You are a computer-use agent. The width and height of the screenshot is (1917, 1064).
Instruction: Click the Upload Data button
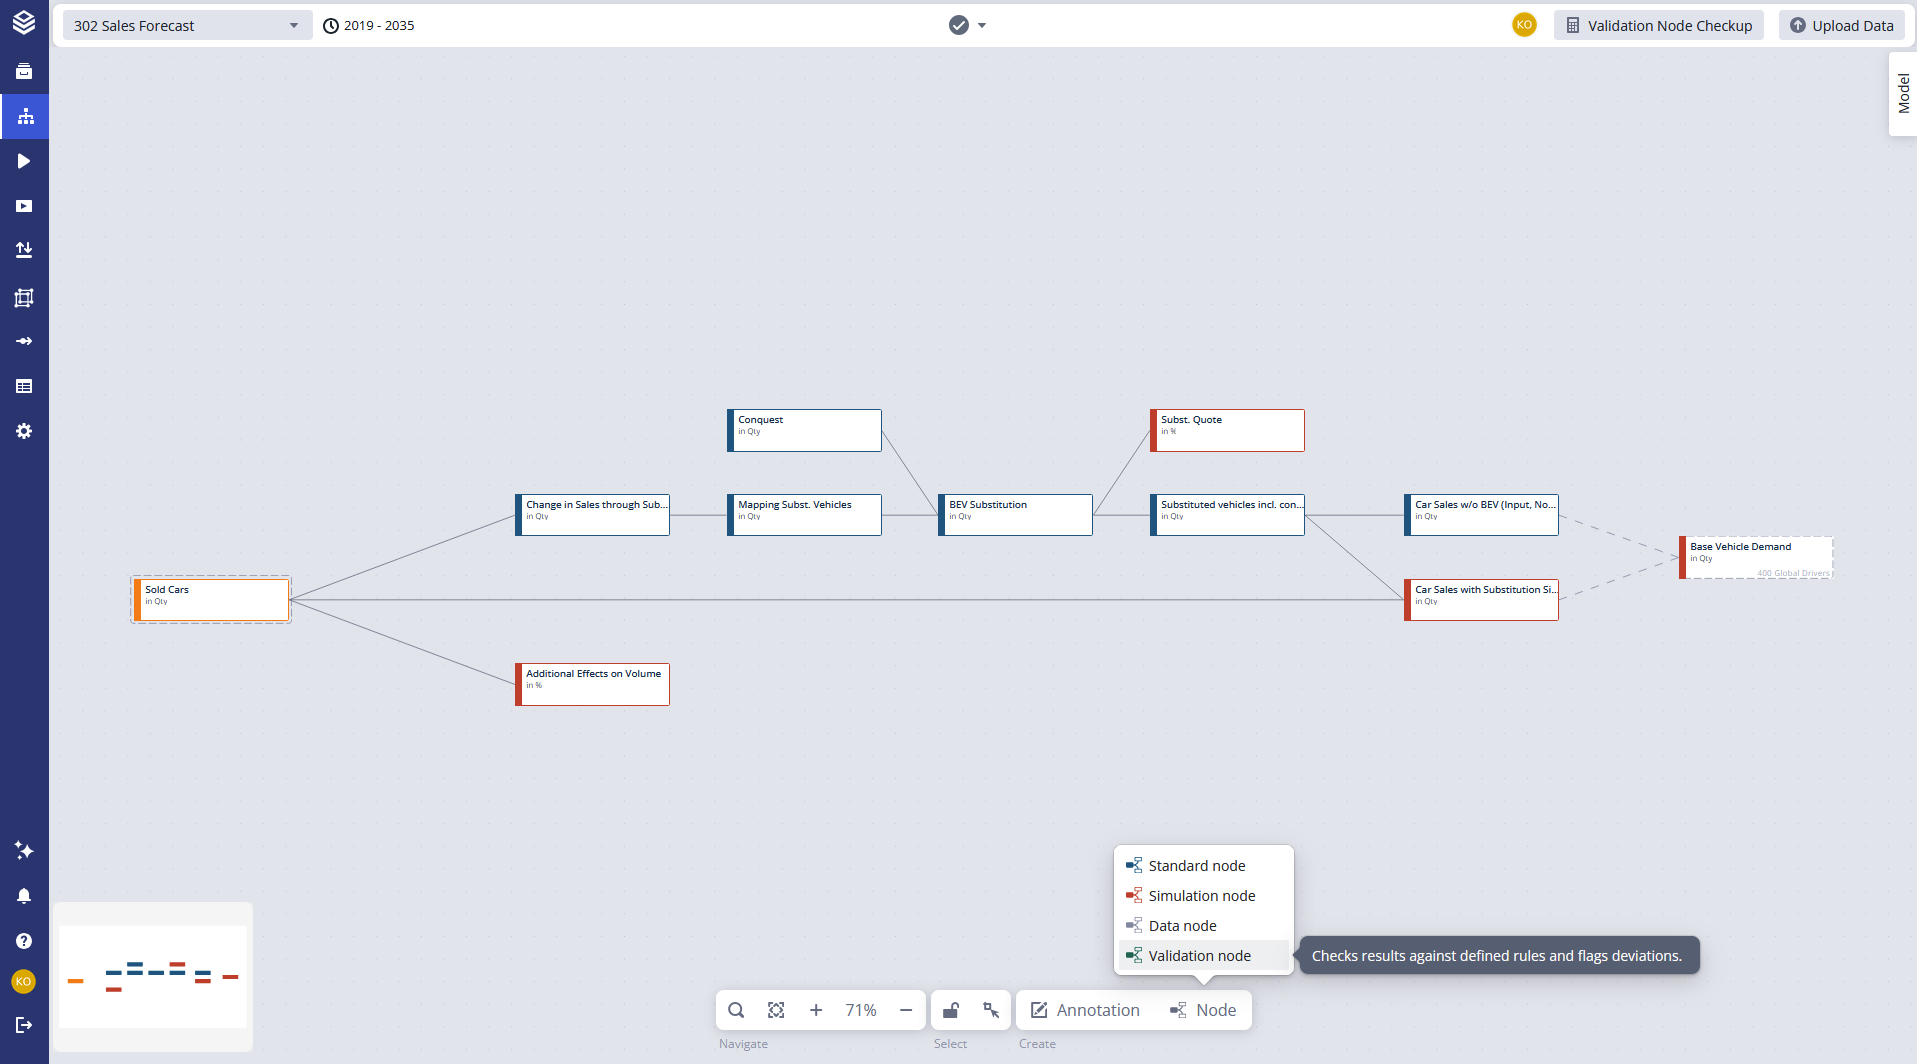pos(1841,26)
